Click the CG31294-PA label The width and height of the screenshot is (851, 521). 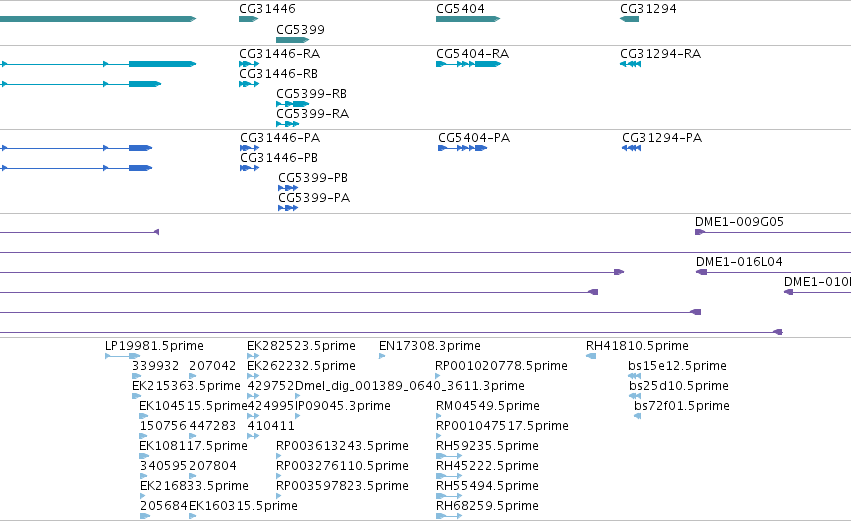pos(662,138)
